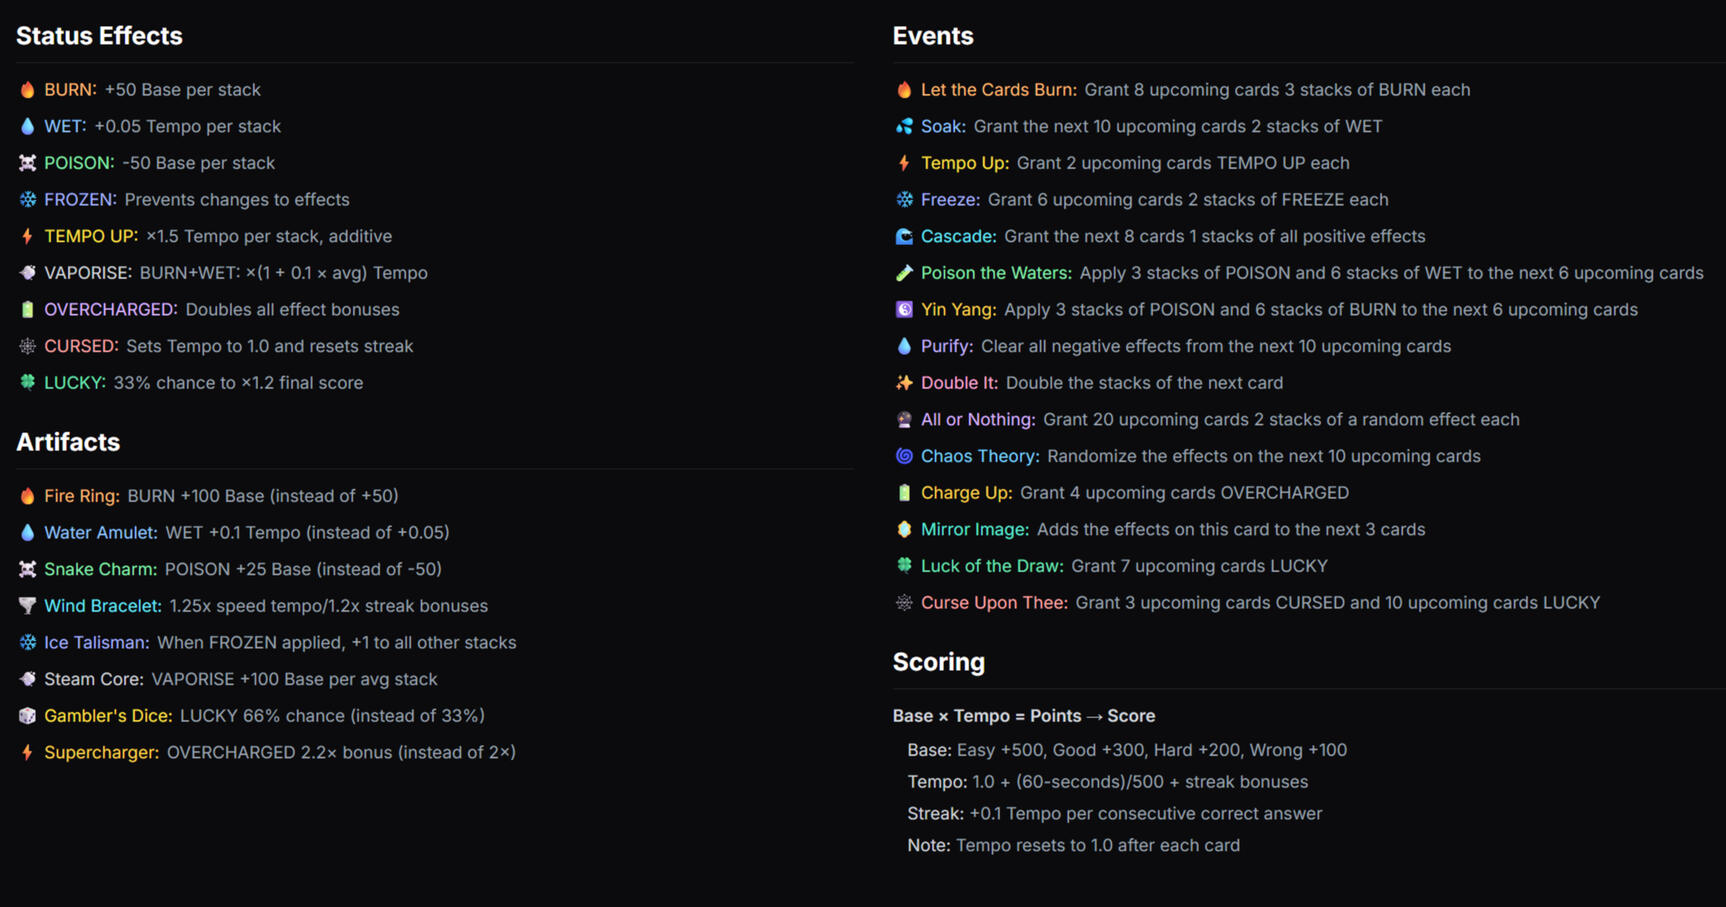Screen dimensions: 1726x907
Task: Click the yin yang icon in Events
Action: [x=904, y=310]
